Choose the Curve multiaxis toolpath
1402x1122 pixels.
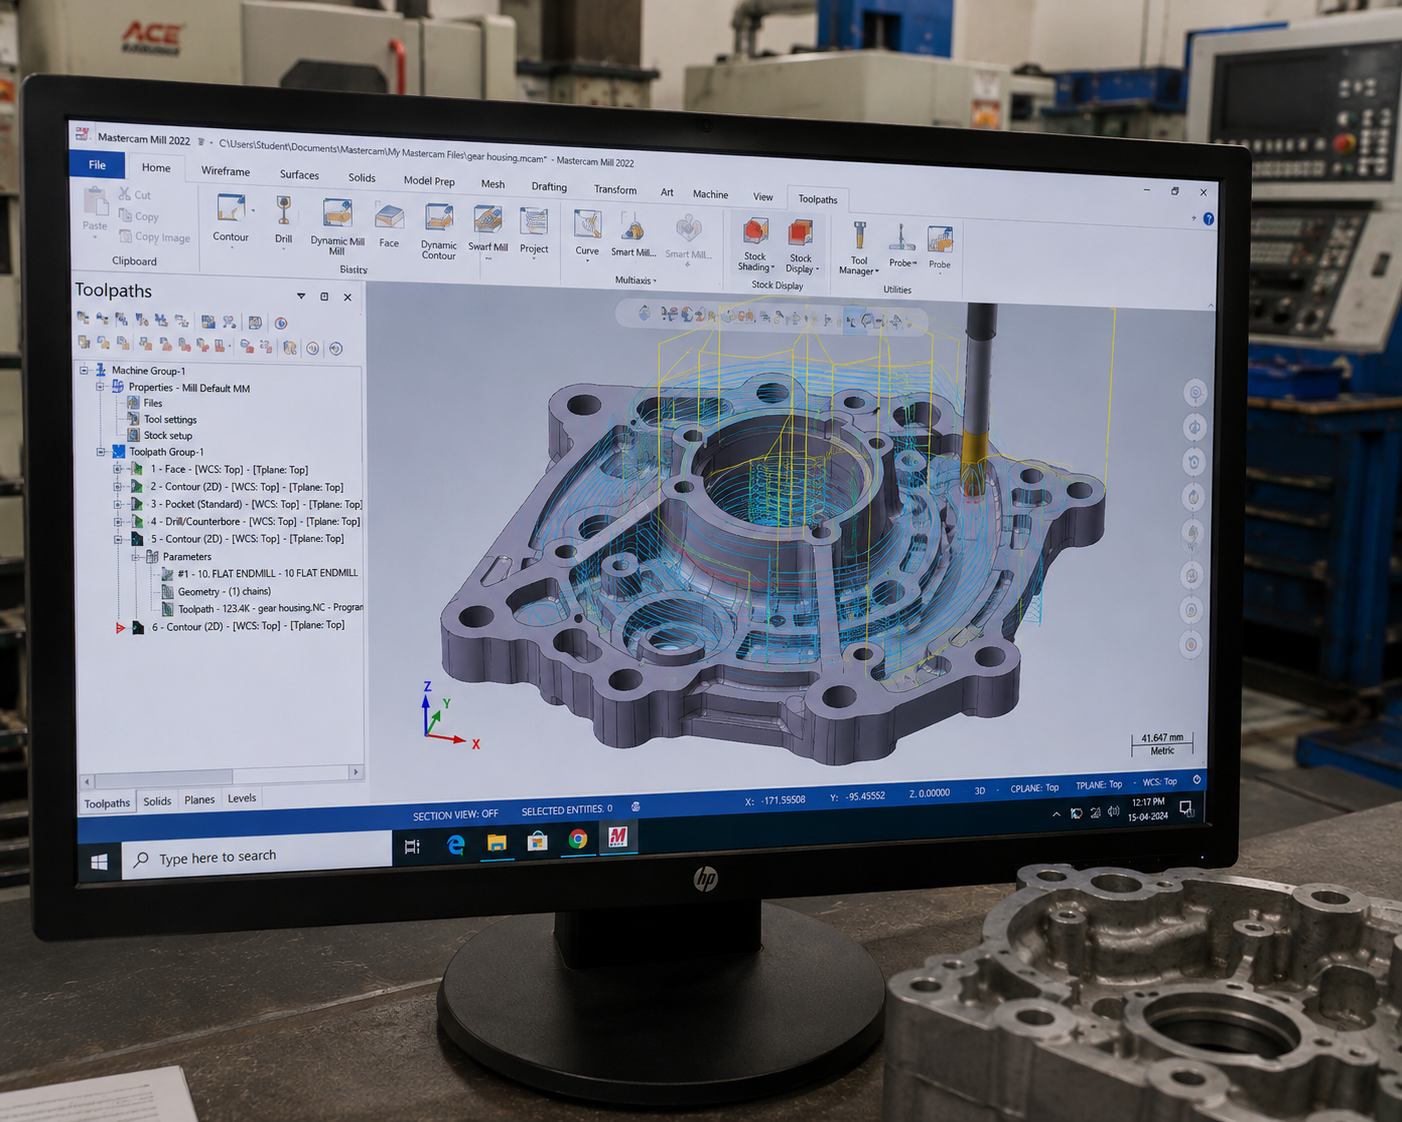(587, 227)
